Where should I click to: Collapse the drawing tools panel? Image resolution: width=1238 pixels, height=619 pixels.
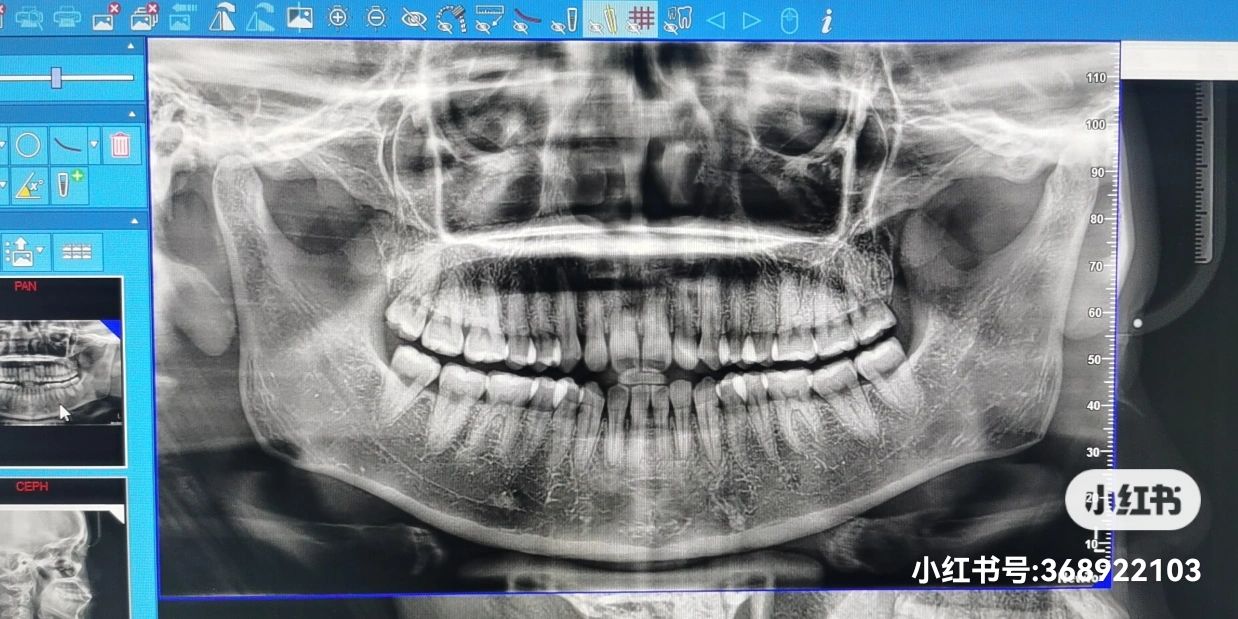pyautogui.click(x=132, y=115)
